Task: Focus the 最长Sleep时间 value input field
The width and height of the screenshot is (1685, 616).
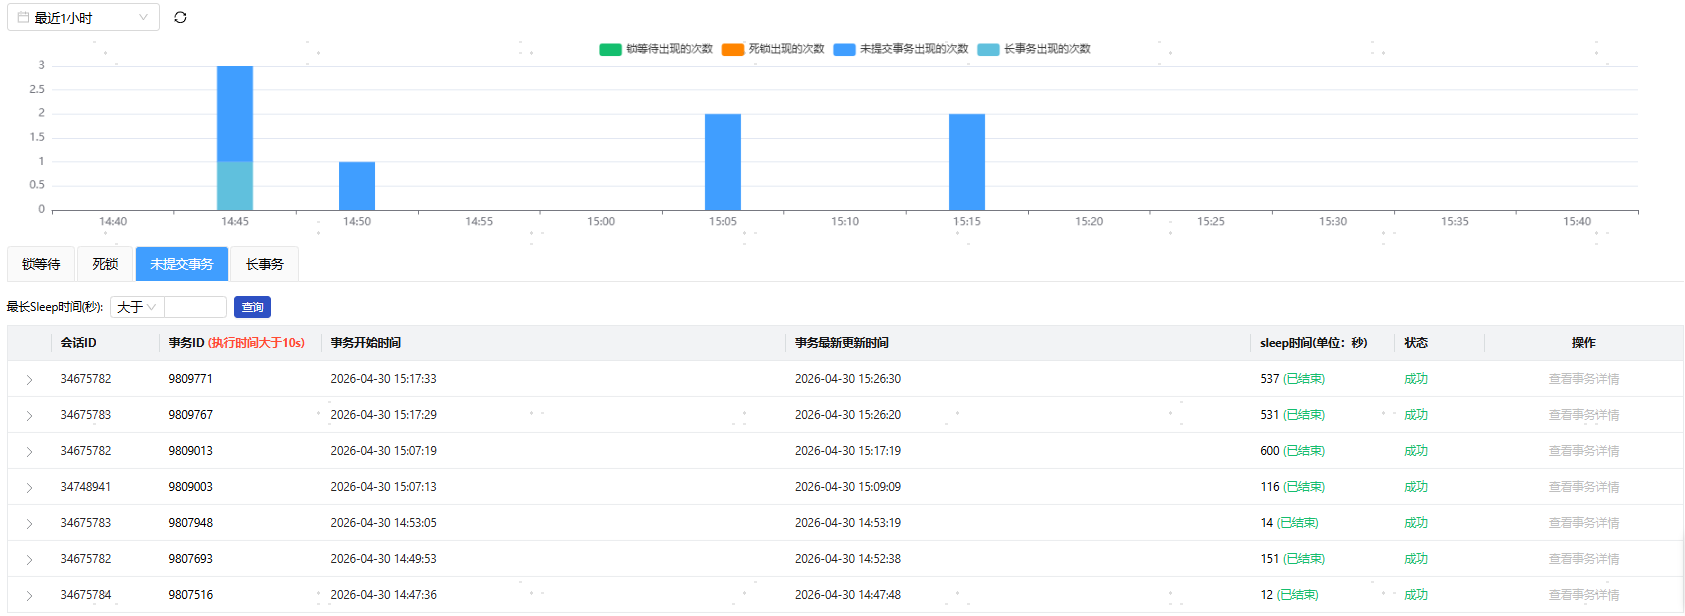Action: click(195, 307)
